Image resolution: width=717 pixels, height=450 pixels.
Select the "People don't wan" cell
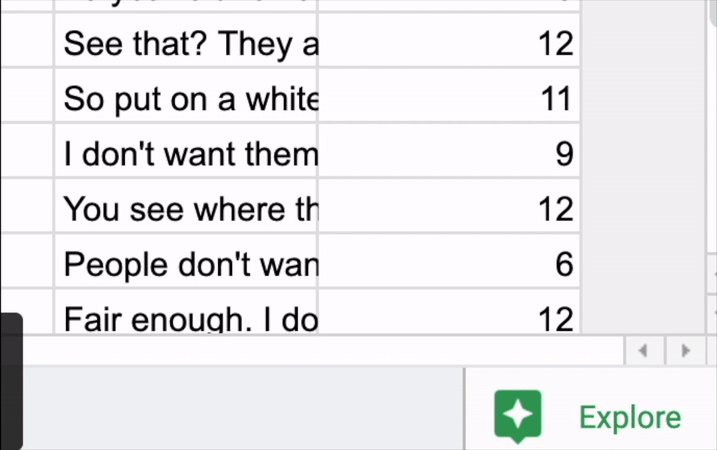pos(186,261)
